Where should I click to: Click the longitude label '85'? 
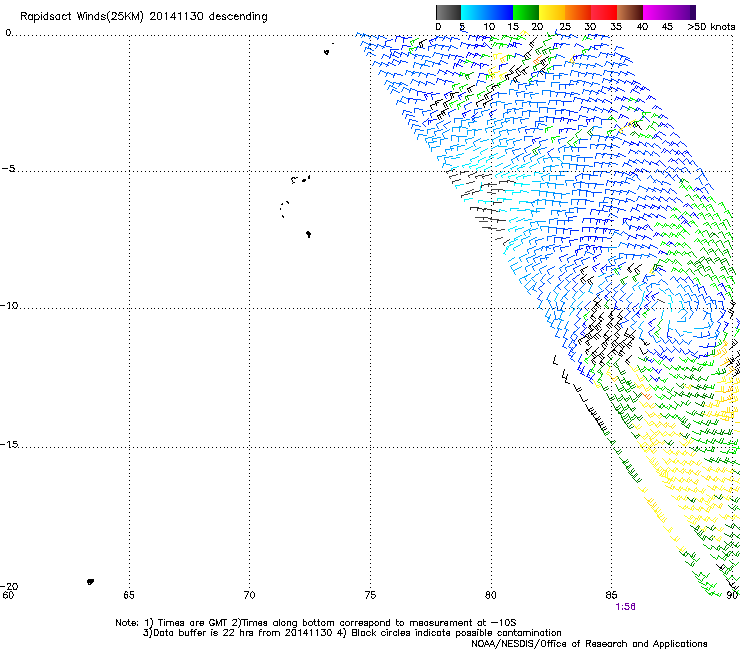[x=611, y=595]
